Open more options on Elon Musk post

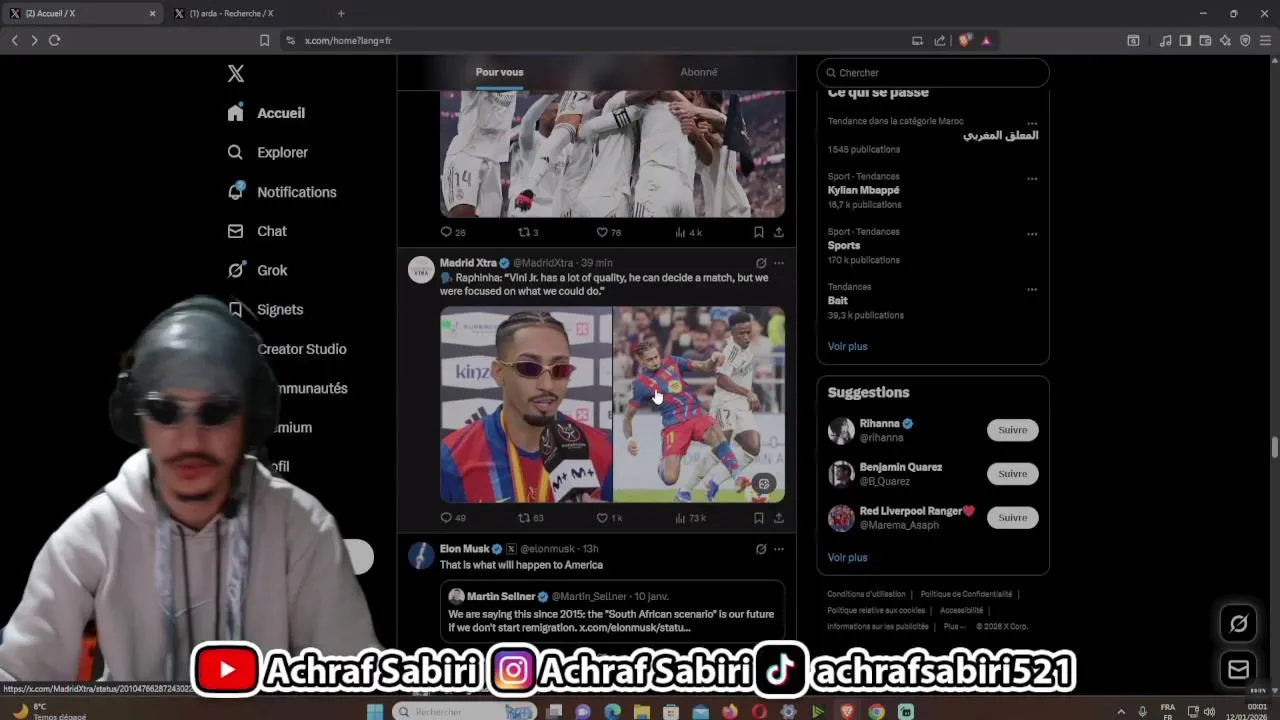779,549
